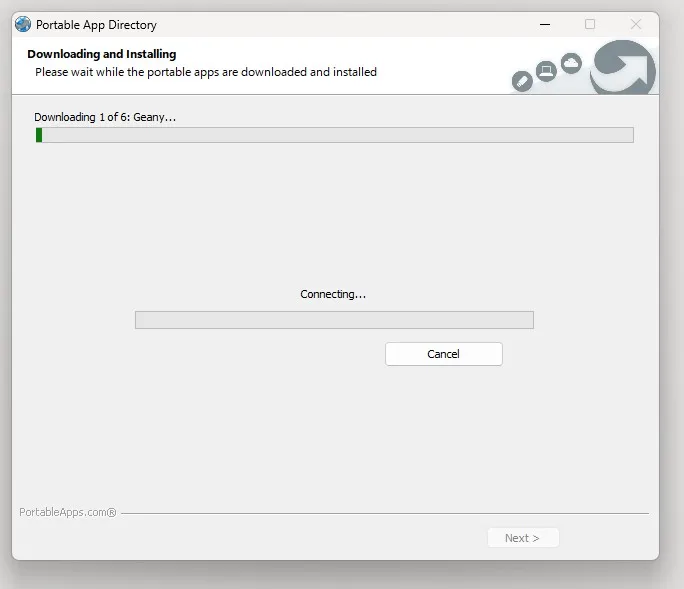Click the overall download progress bar
684x589 pixels.
[x=335, y=135]
